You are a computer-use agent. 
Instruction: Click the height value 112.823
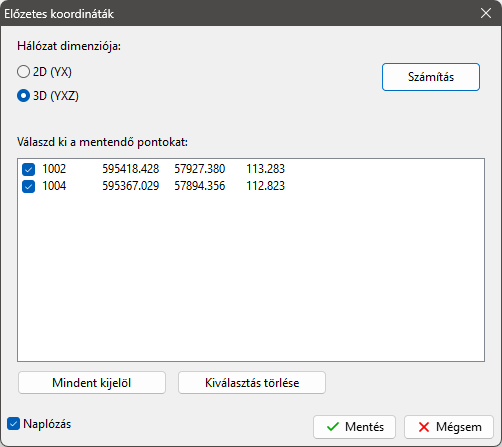pyautogui.click(x=266, y=186)
